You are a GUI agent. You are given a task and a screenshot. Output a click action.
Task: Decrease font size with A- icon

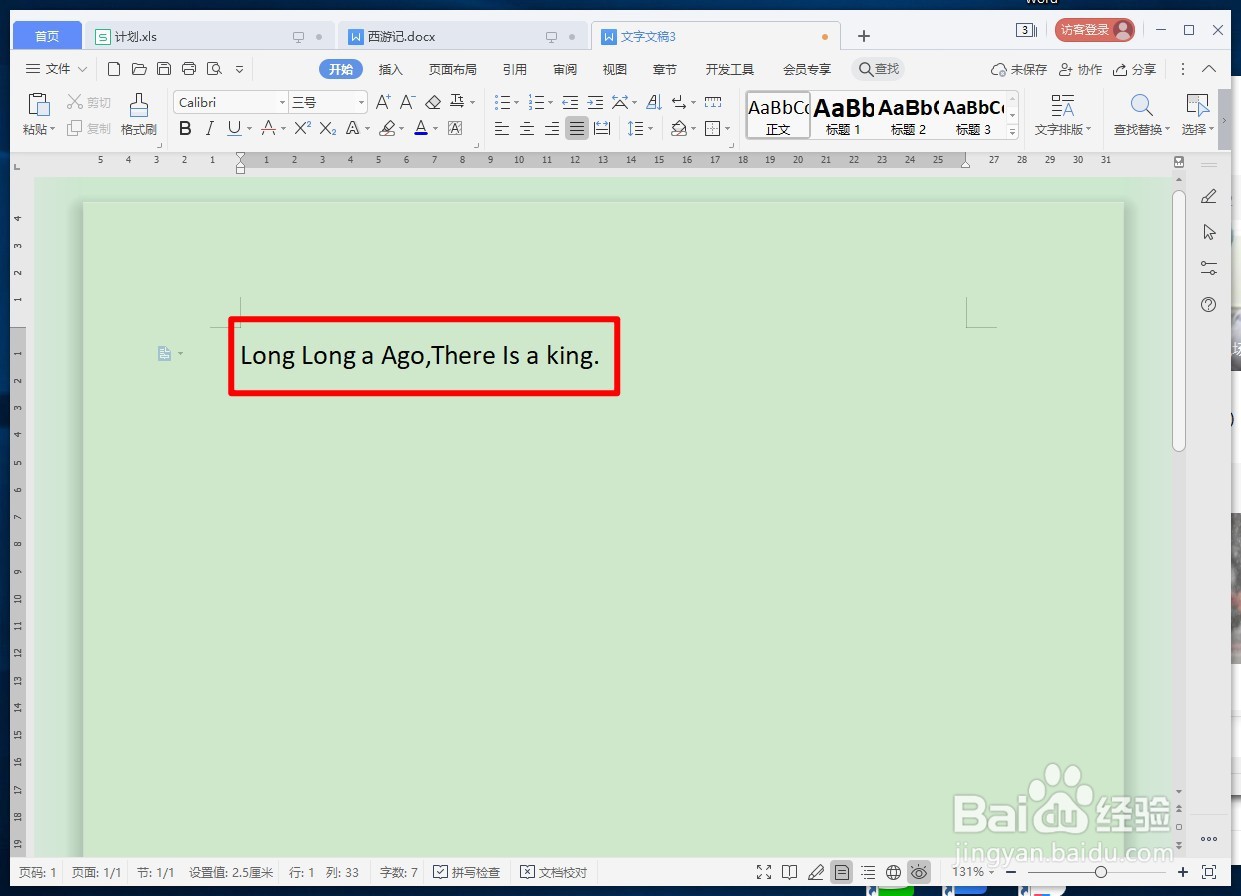[x=408, y=102]
